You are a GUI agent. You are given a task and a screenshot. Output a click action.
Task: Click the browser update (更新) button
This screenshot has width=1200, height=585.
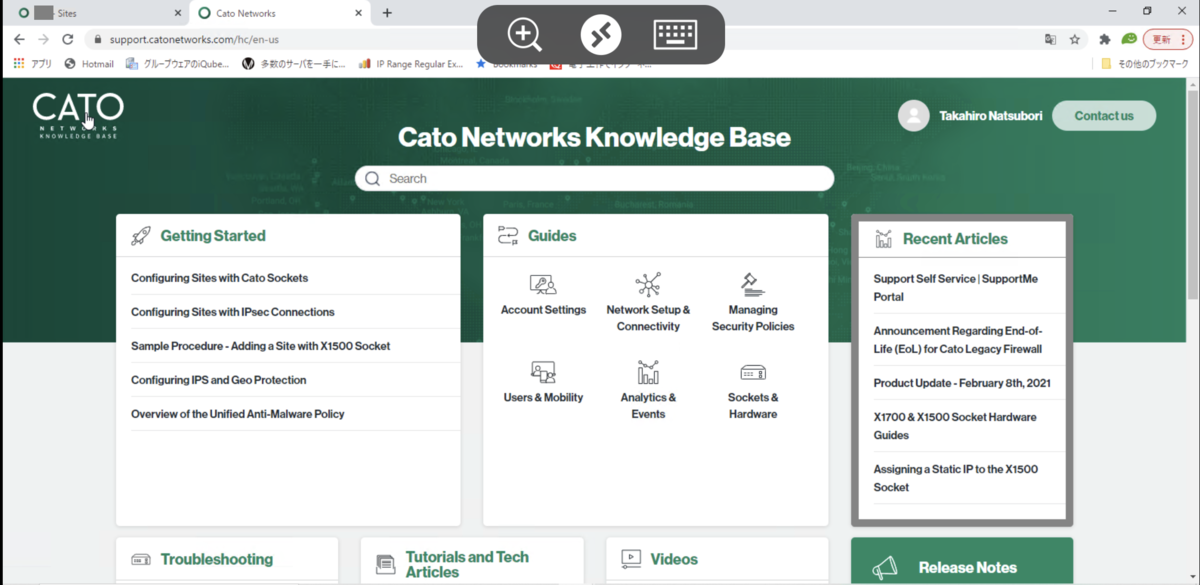[x=1166, y=39]
